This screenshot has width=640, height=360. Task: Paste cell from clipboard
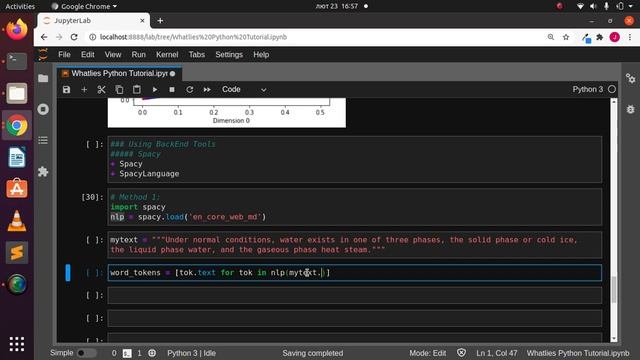point(137,89)
